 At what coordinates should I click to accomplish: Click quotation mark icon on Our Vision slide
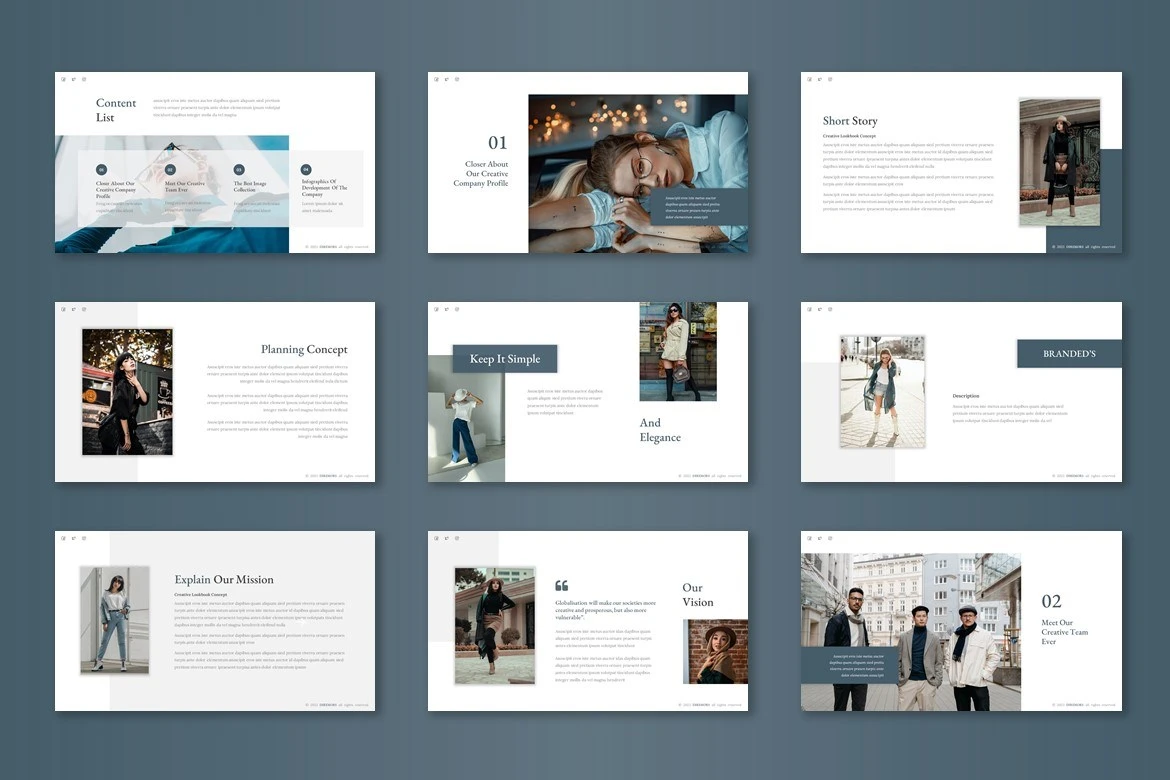561,586
